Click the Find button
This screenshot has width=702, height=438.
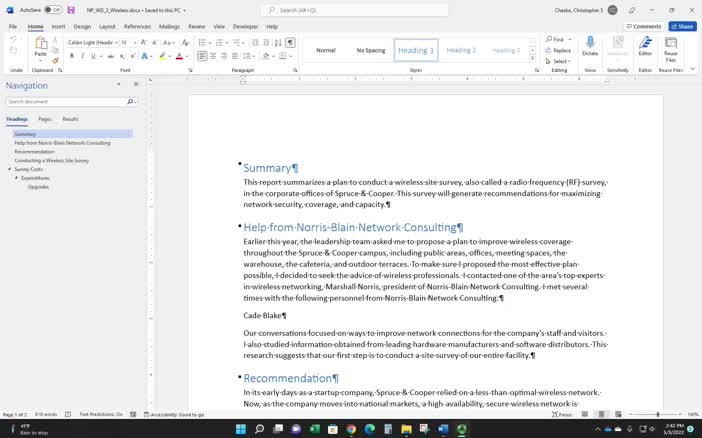point(555,39)
